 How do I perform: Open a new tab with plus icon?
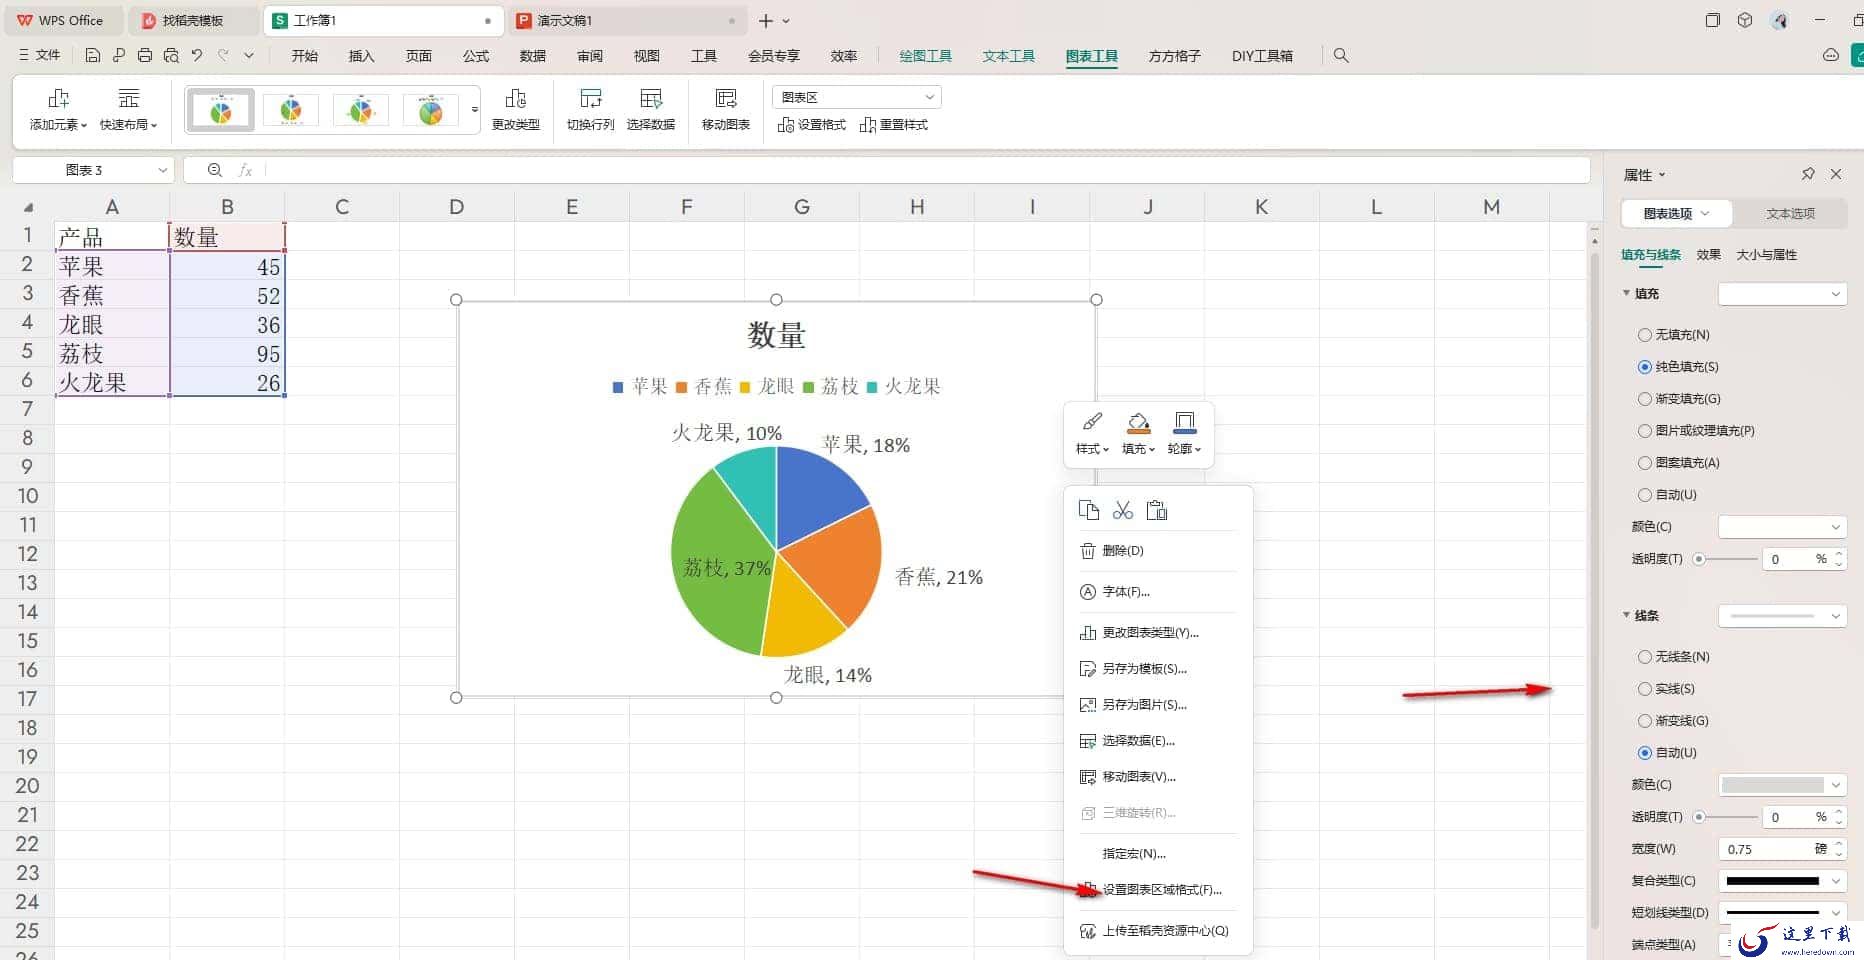click(x=766, y=21)
